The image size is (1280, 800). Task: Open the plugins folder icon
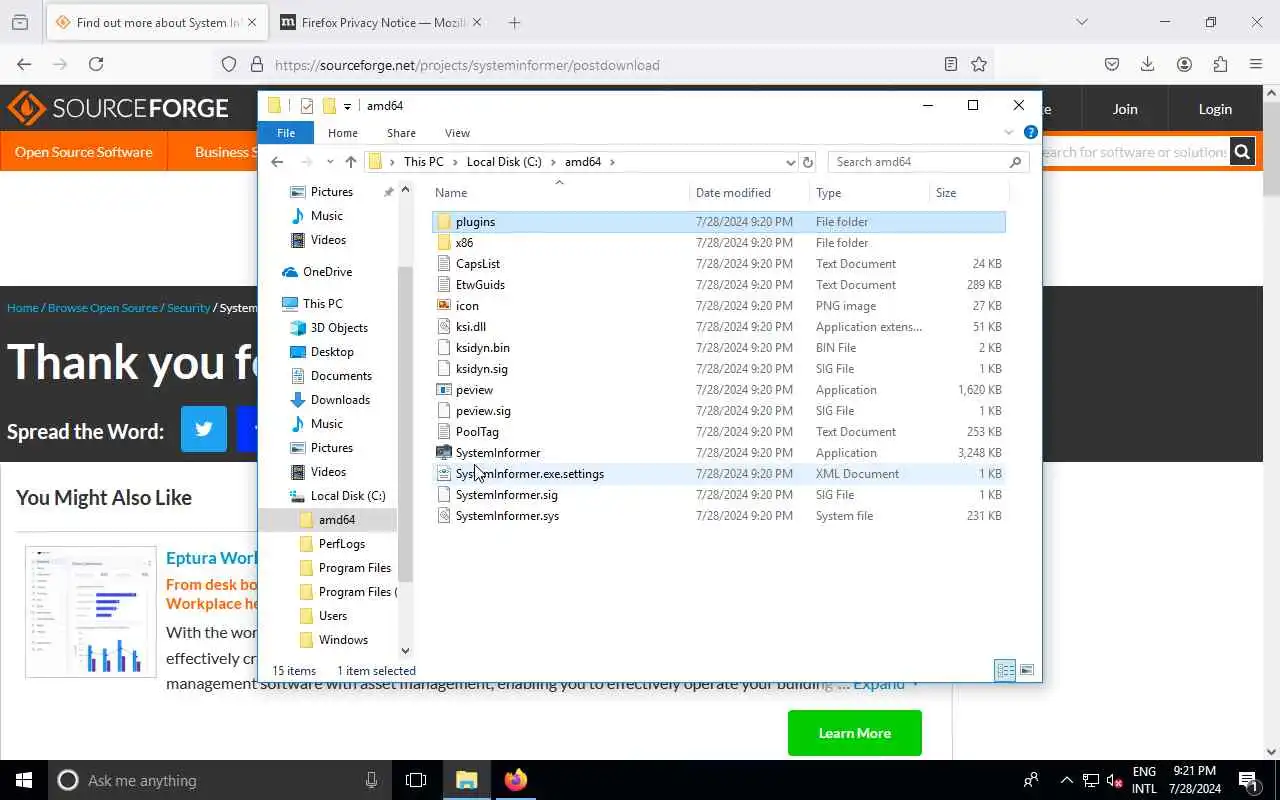(444, 222)
